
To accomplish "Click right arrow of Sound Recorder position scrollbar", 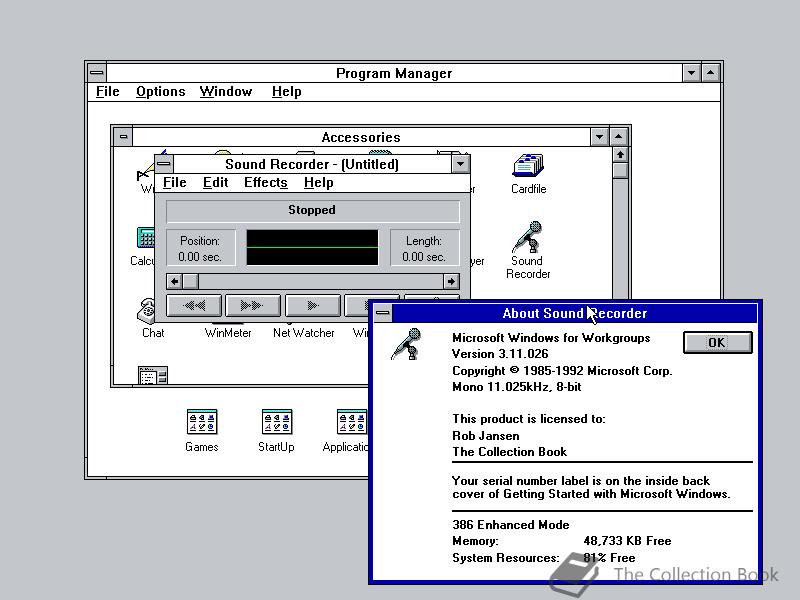I will coord(451,281).
